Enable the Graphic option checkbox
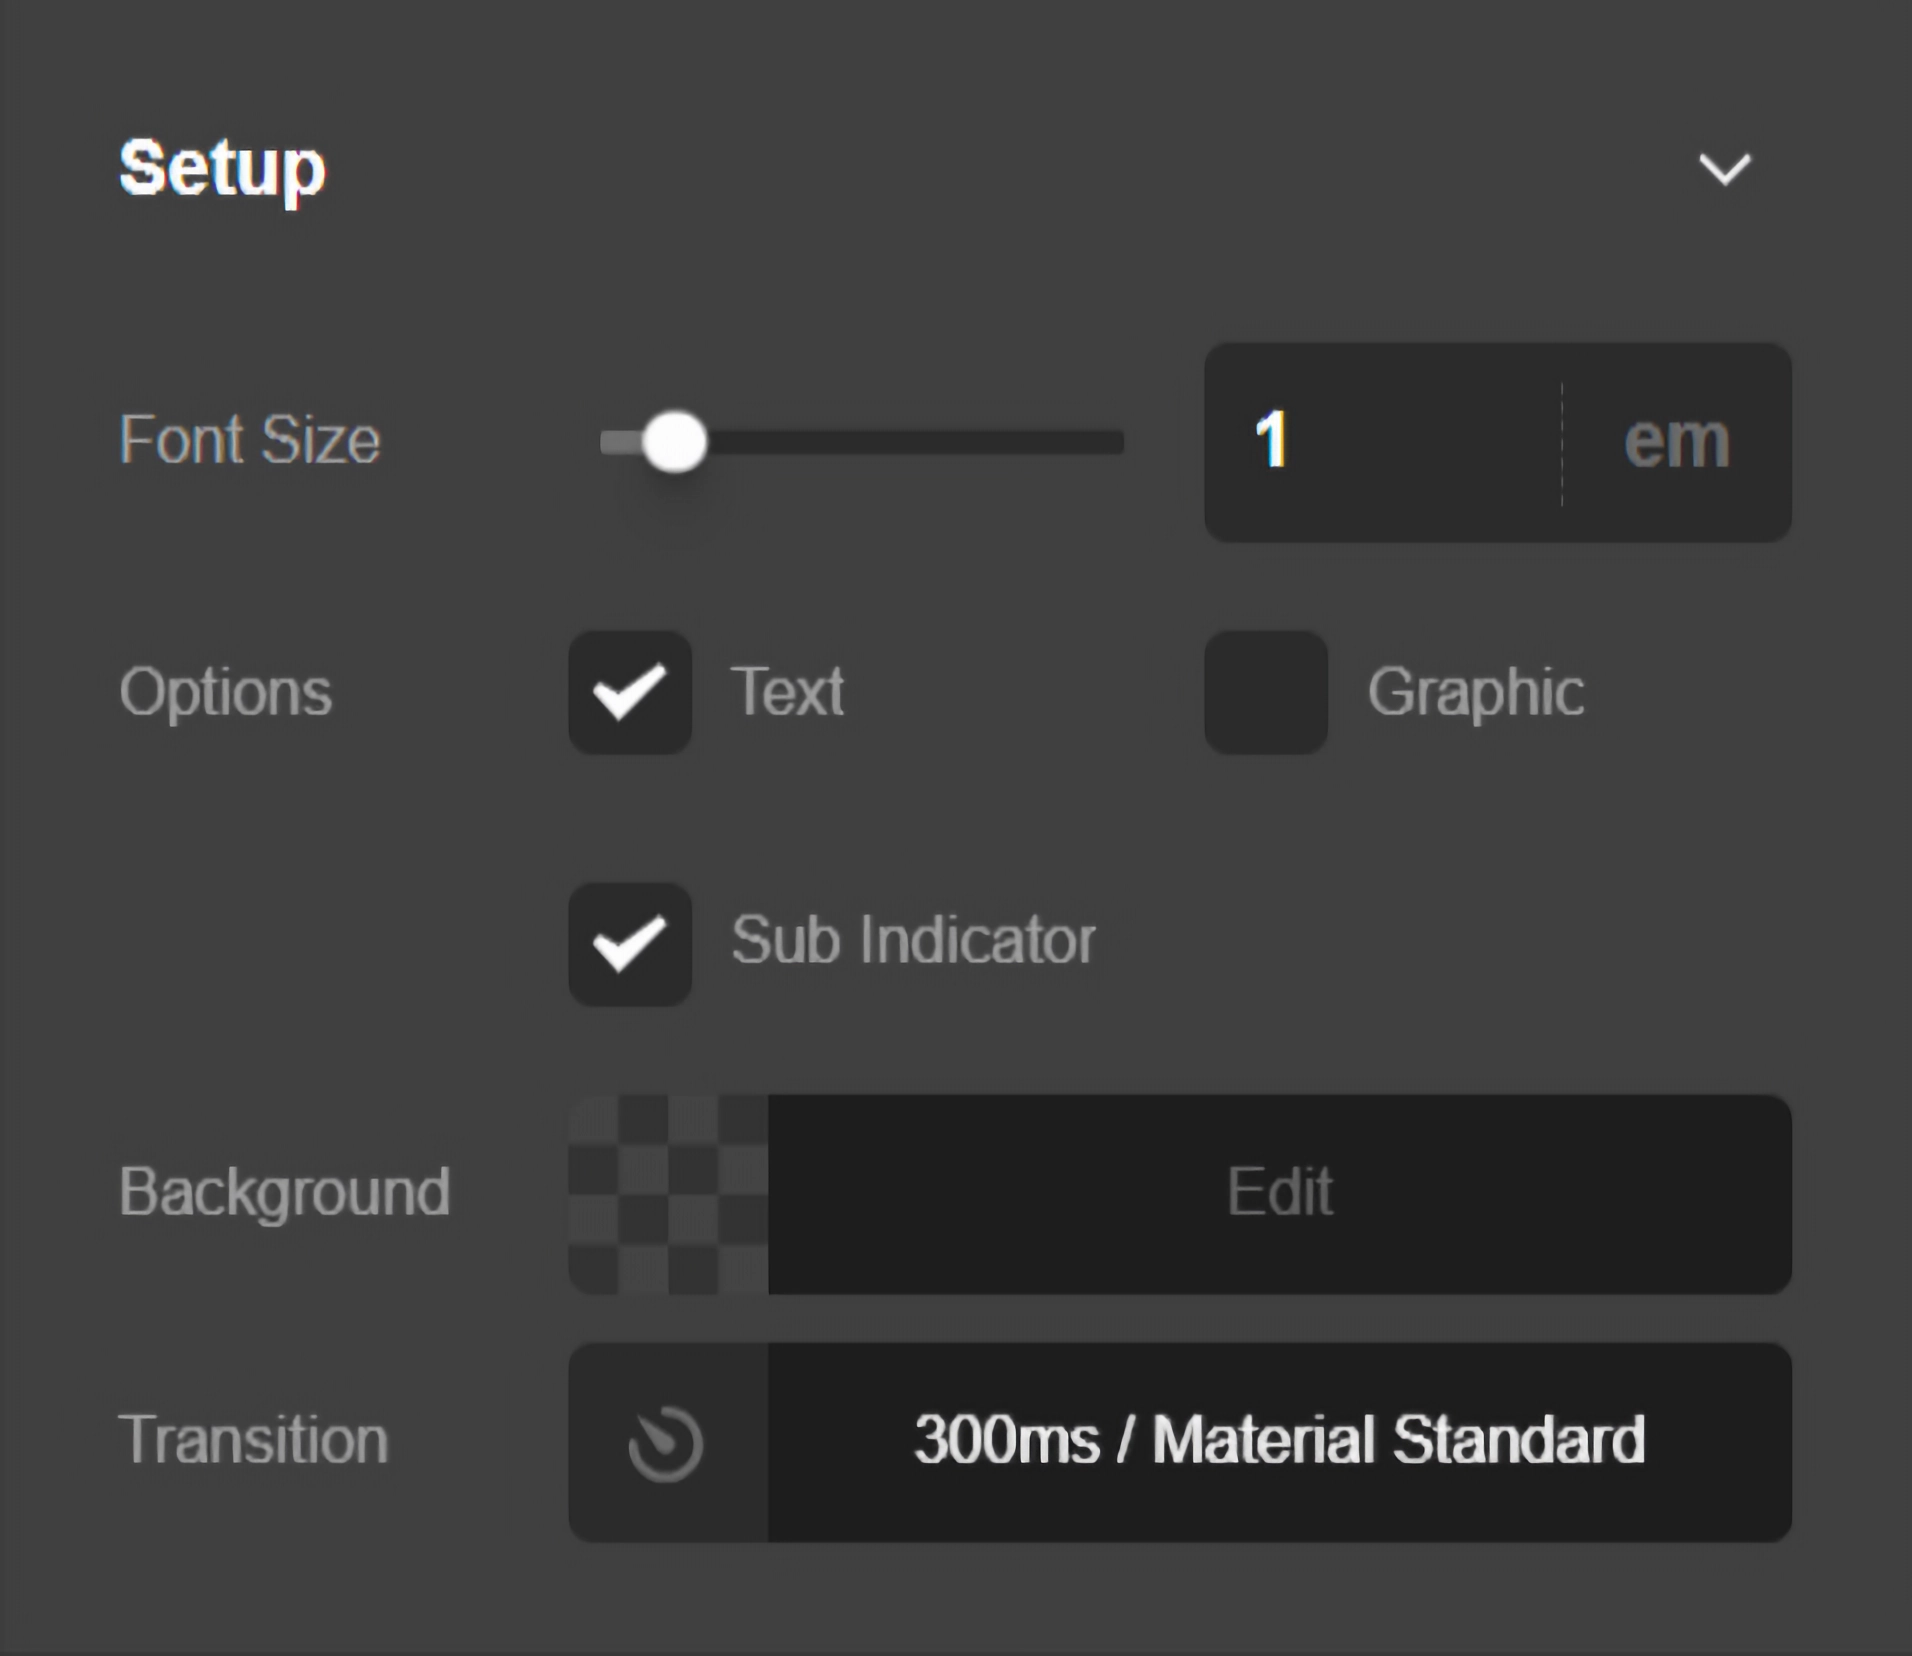The height and width of the screenshot is (1656, 1912). [1265, 692]
